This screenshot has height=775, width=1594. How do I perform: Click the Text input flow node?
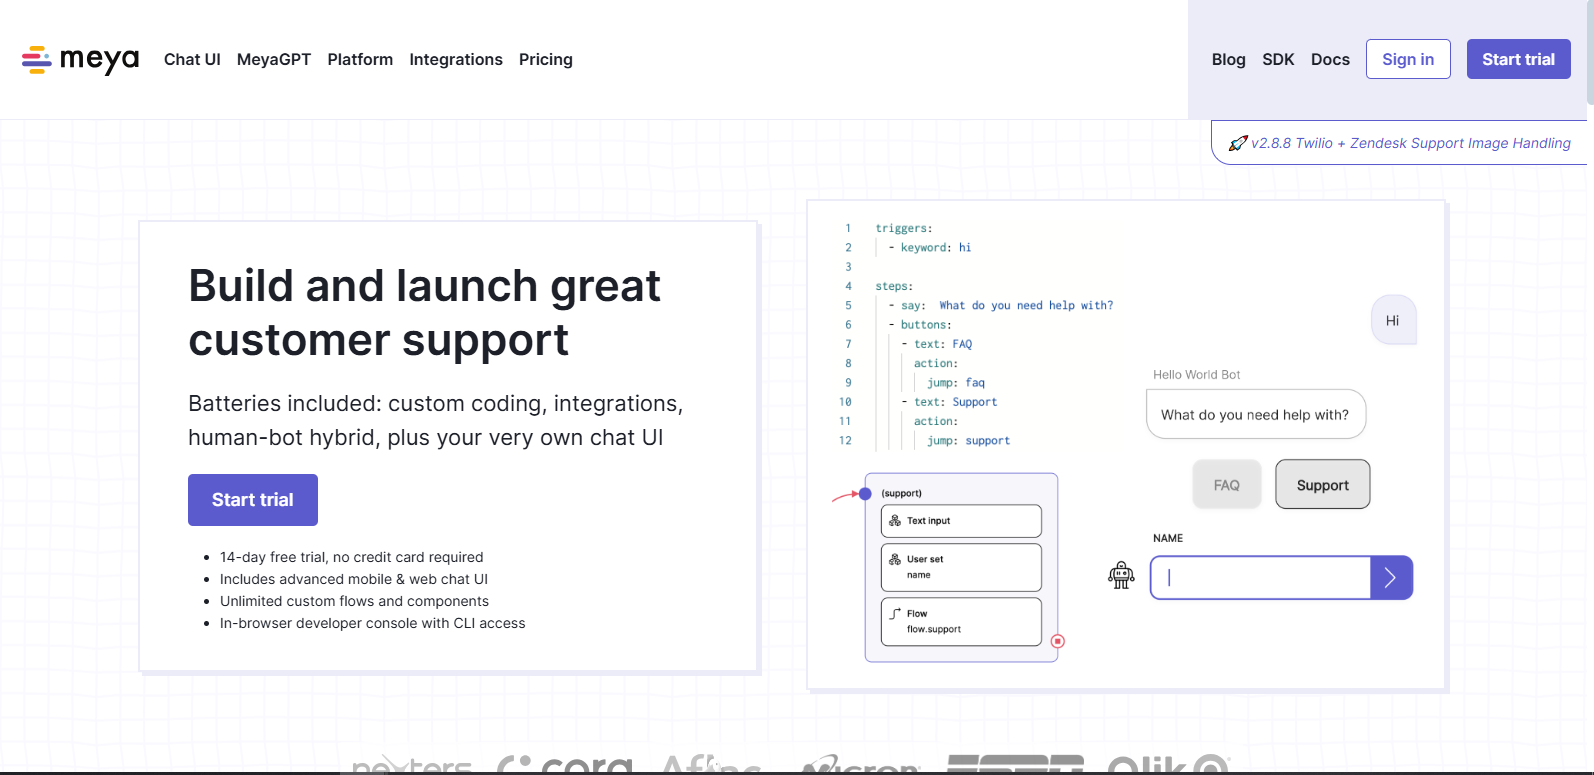pos(961,521)
